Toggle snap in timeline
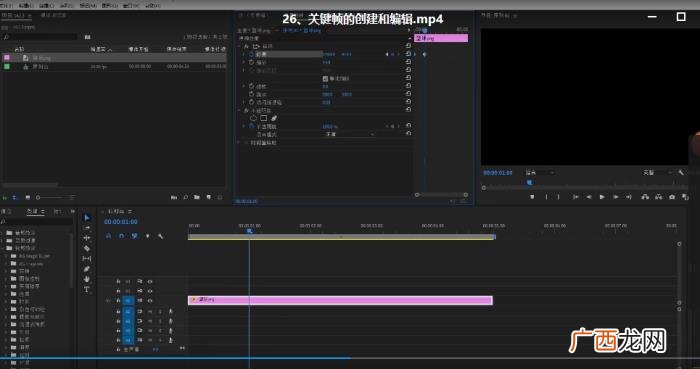Screen dimensions: 700x369 pos(121,236)
